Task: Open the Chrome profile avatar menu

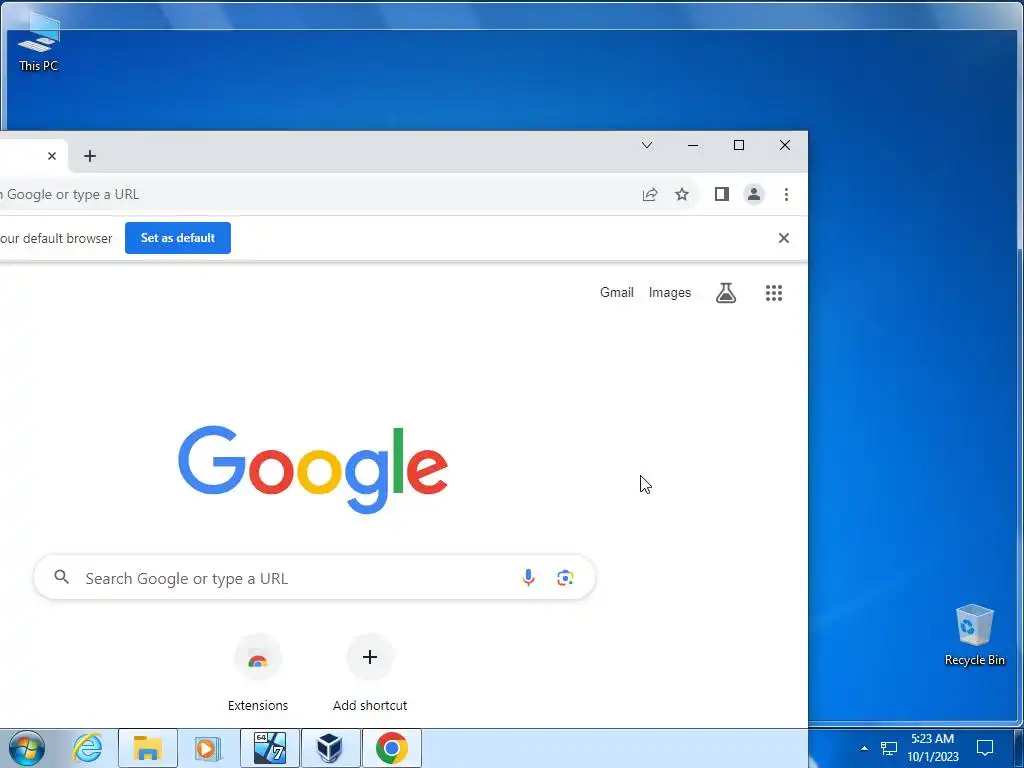Action: 754,194
